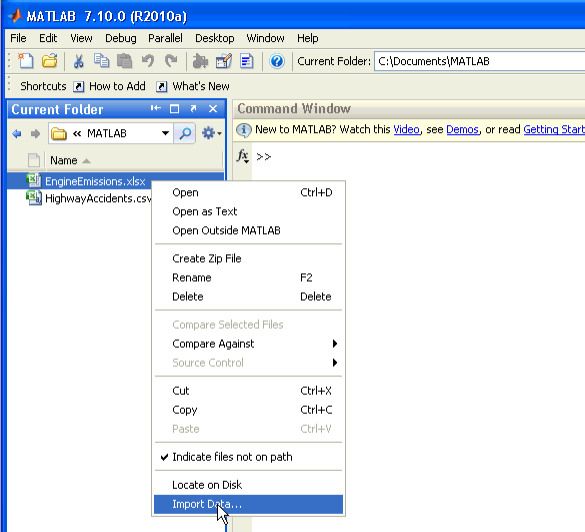This screenshot has height=532, width=585.
Task: Choose Open Outside MATLAB
Action: pos(248,231)
